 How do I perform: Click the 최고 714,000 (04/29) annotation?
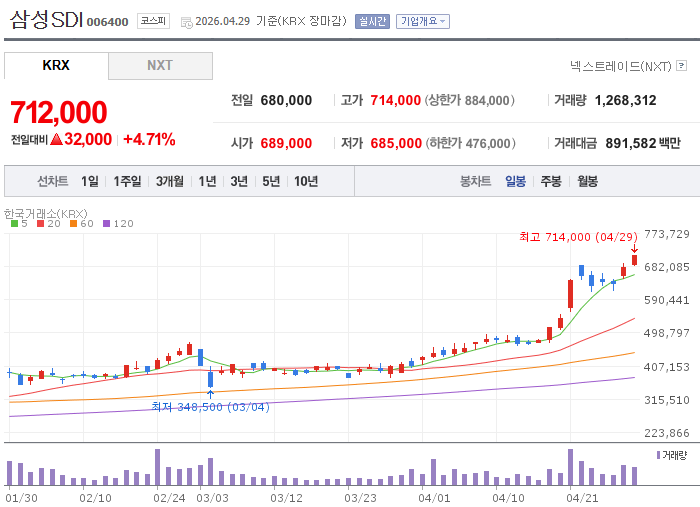click(x=578, y=237)
